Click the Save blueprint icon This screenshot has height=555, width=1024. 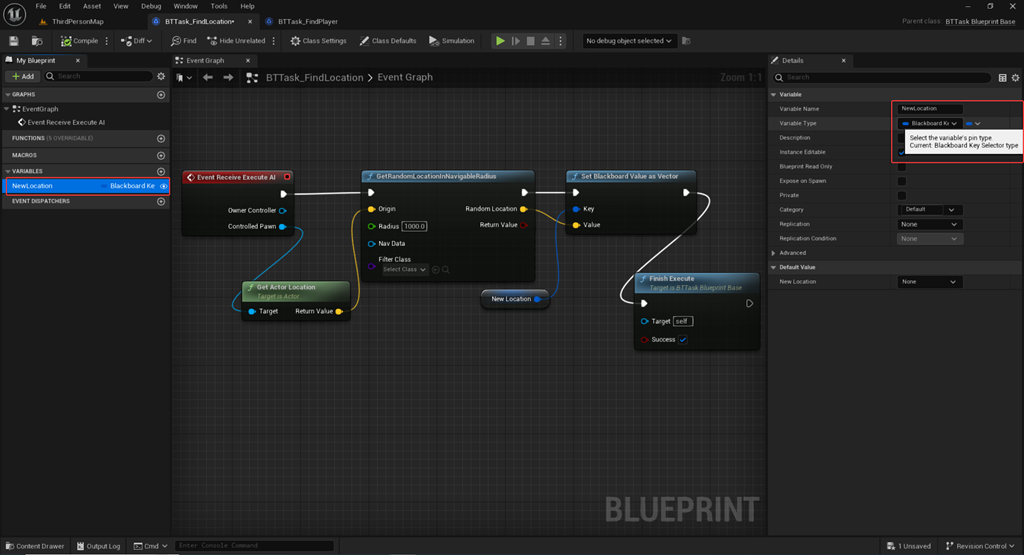[x=14, y=41]
